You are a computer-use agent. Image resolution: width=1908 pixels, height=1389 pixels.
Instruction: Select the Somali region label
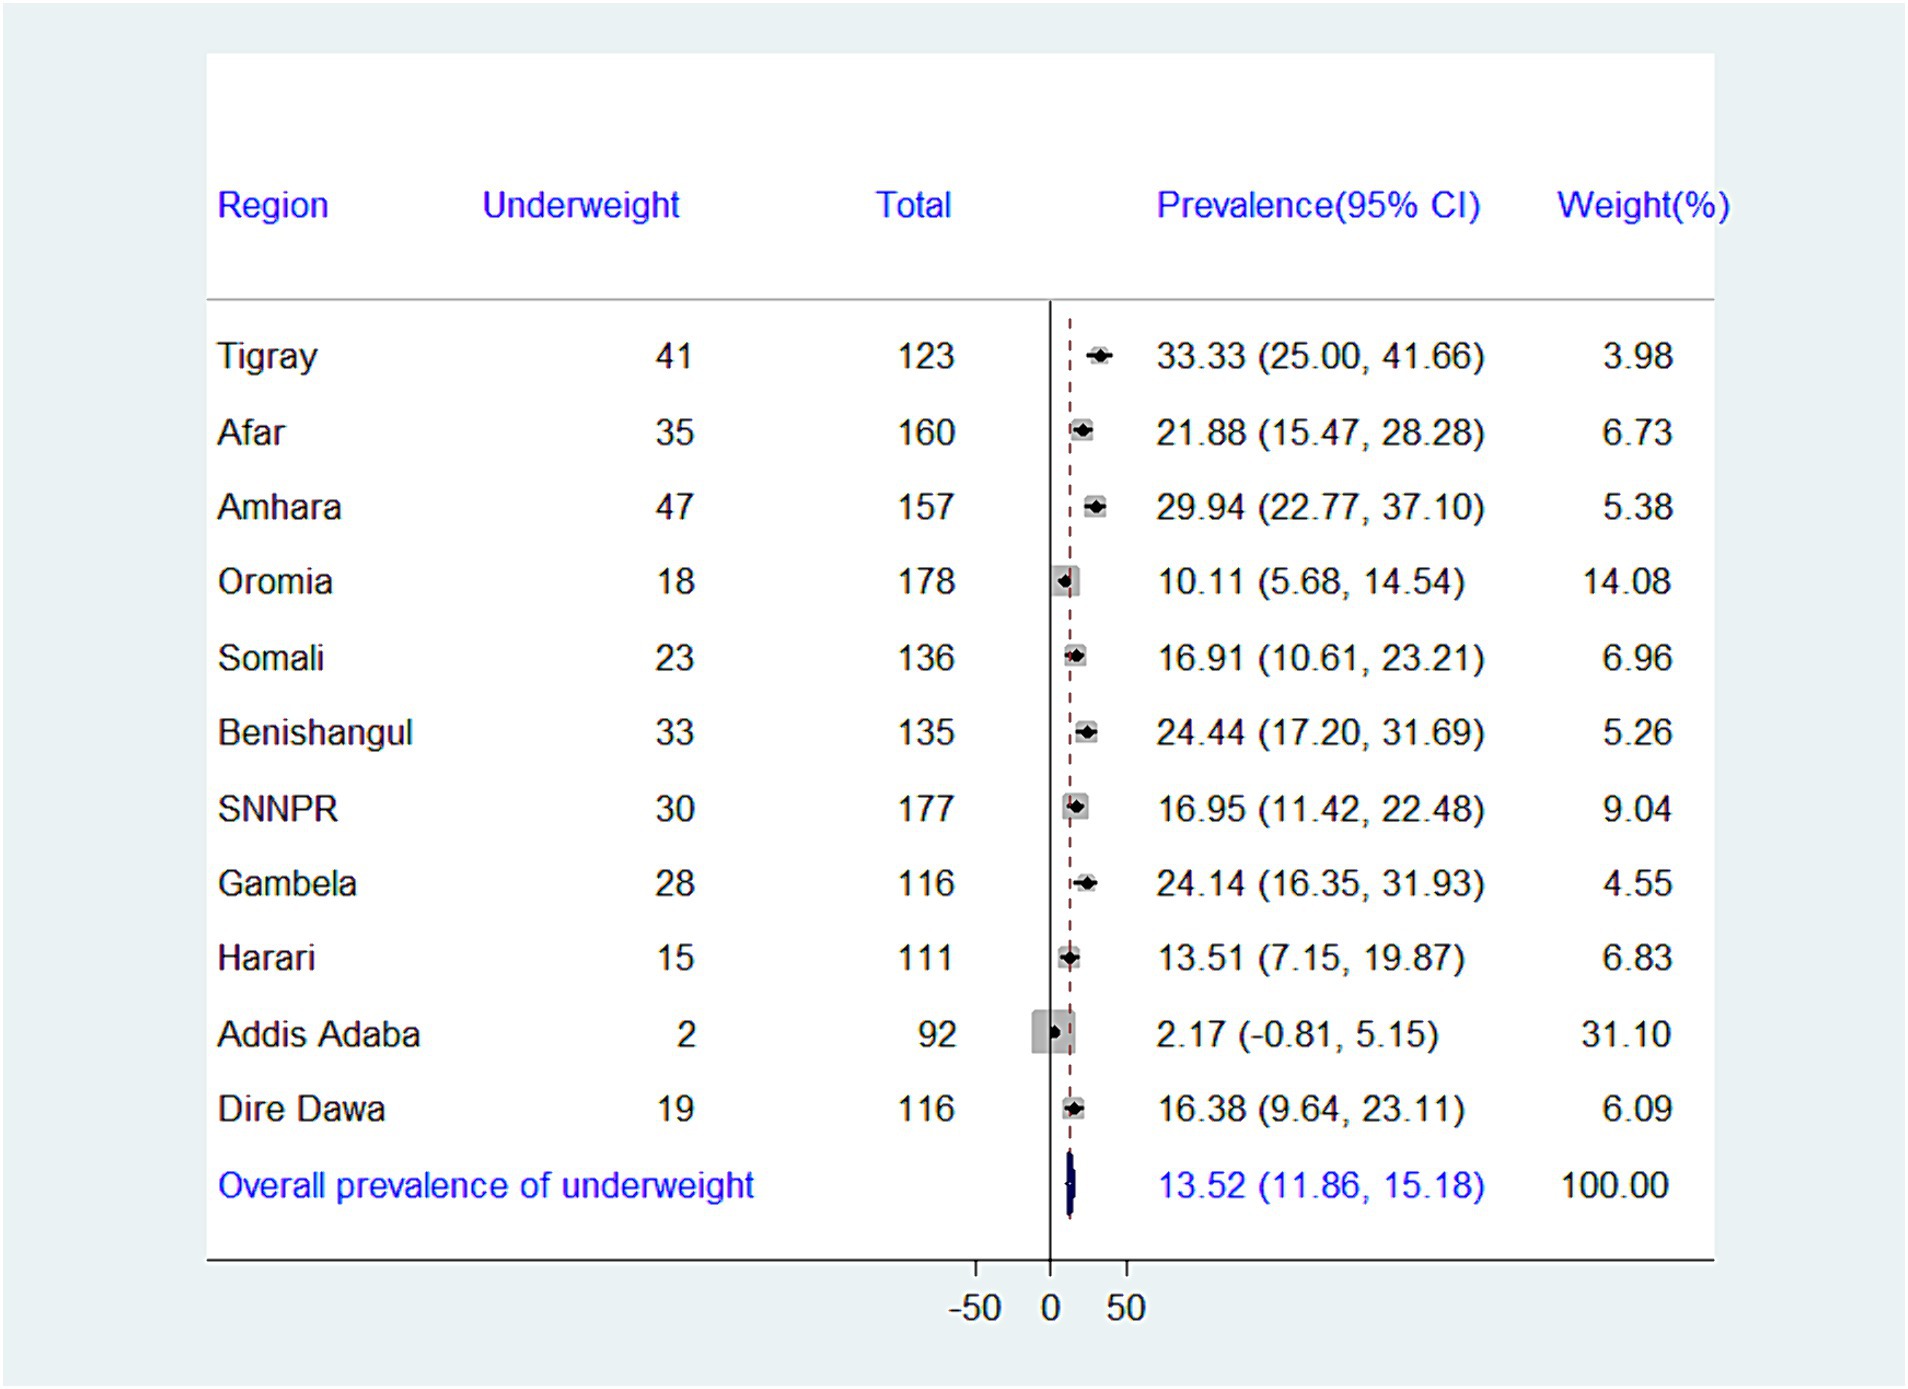pos(271,658)
